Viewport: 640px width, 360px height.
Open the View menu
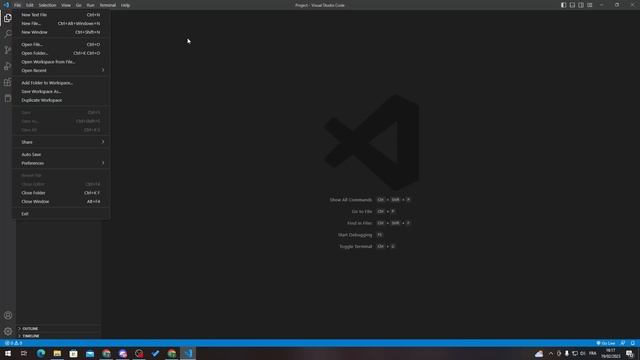(66, 5)
